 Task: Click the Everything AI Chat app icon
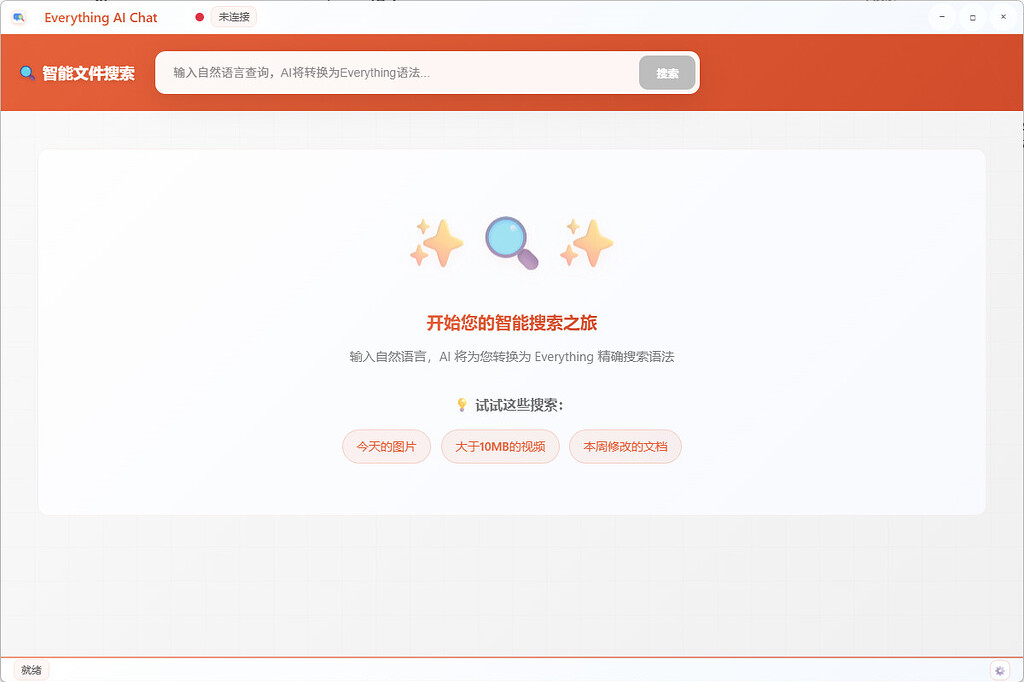coord(18,18)
